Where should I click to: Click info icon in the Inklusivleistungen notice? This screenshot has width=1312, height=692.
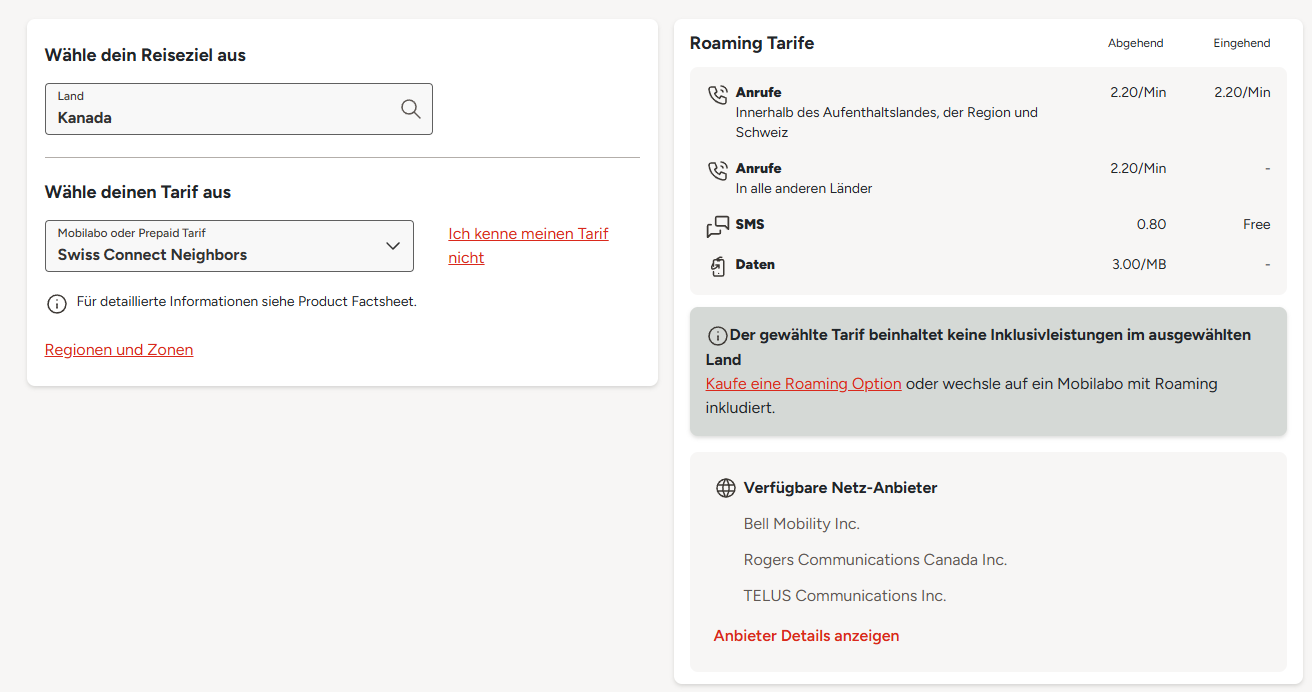coord(717,336)
